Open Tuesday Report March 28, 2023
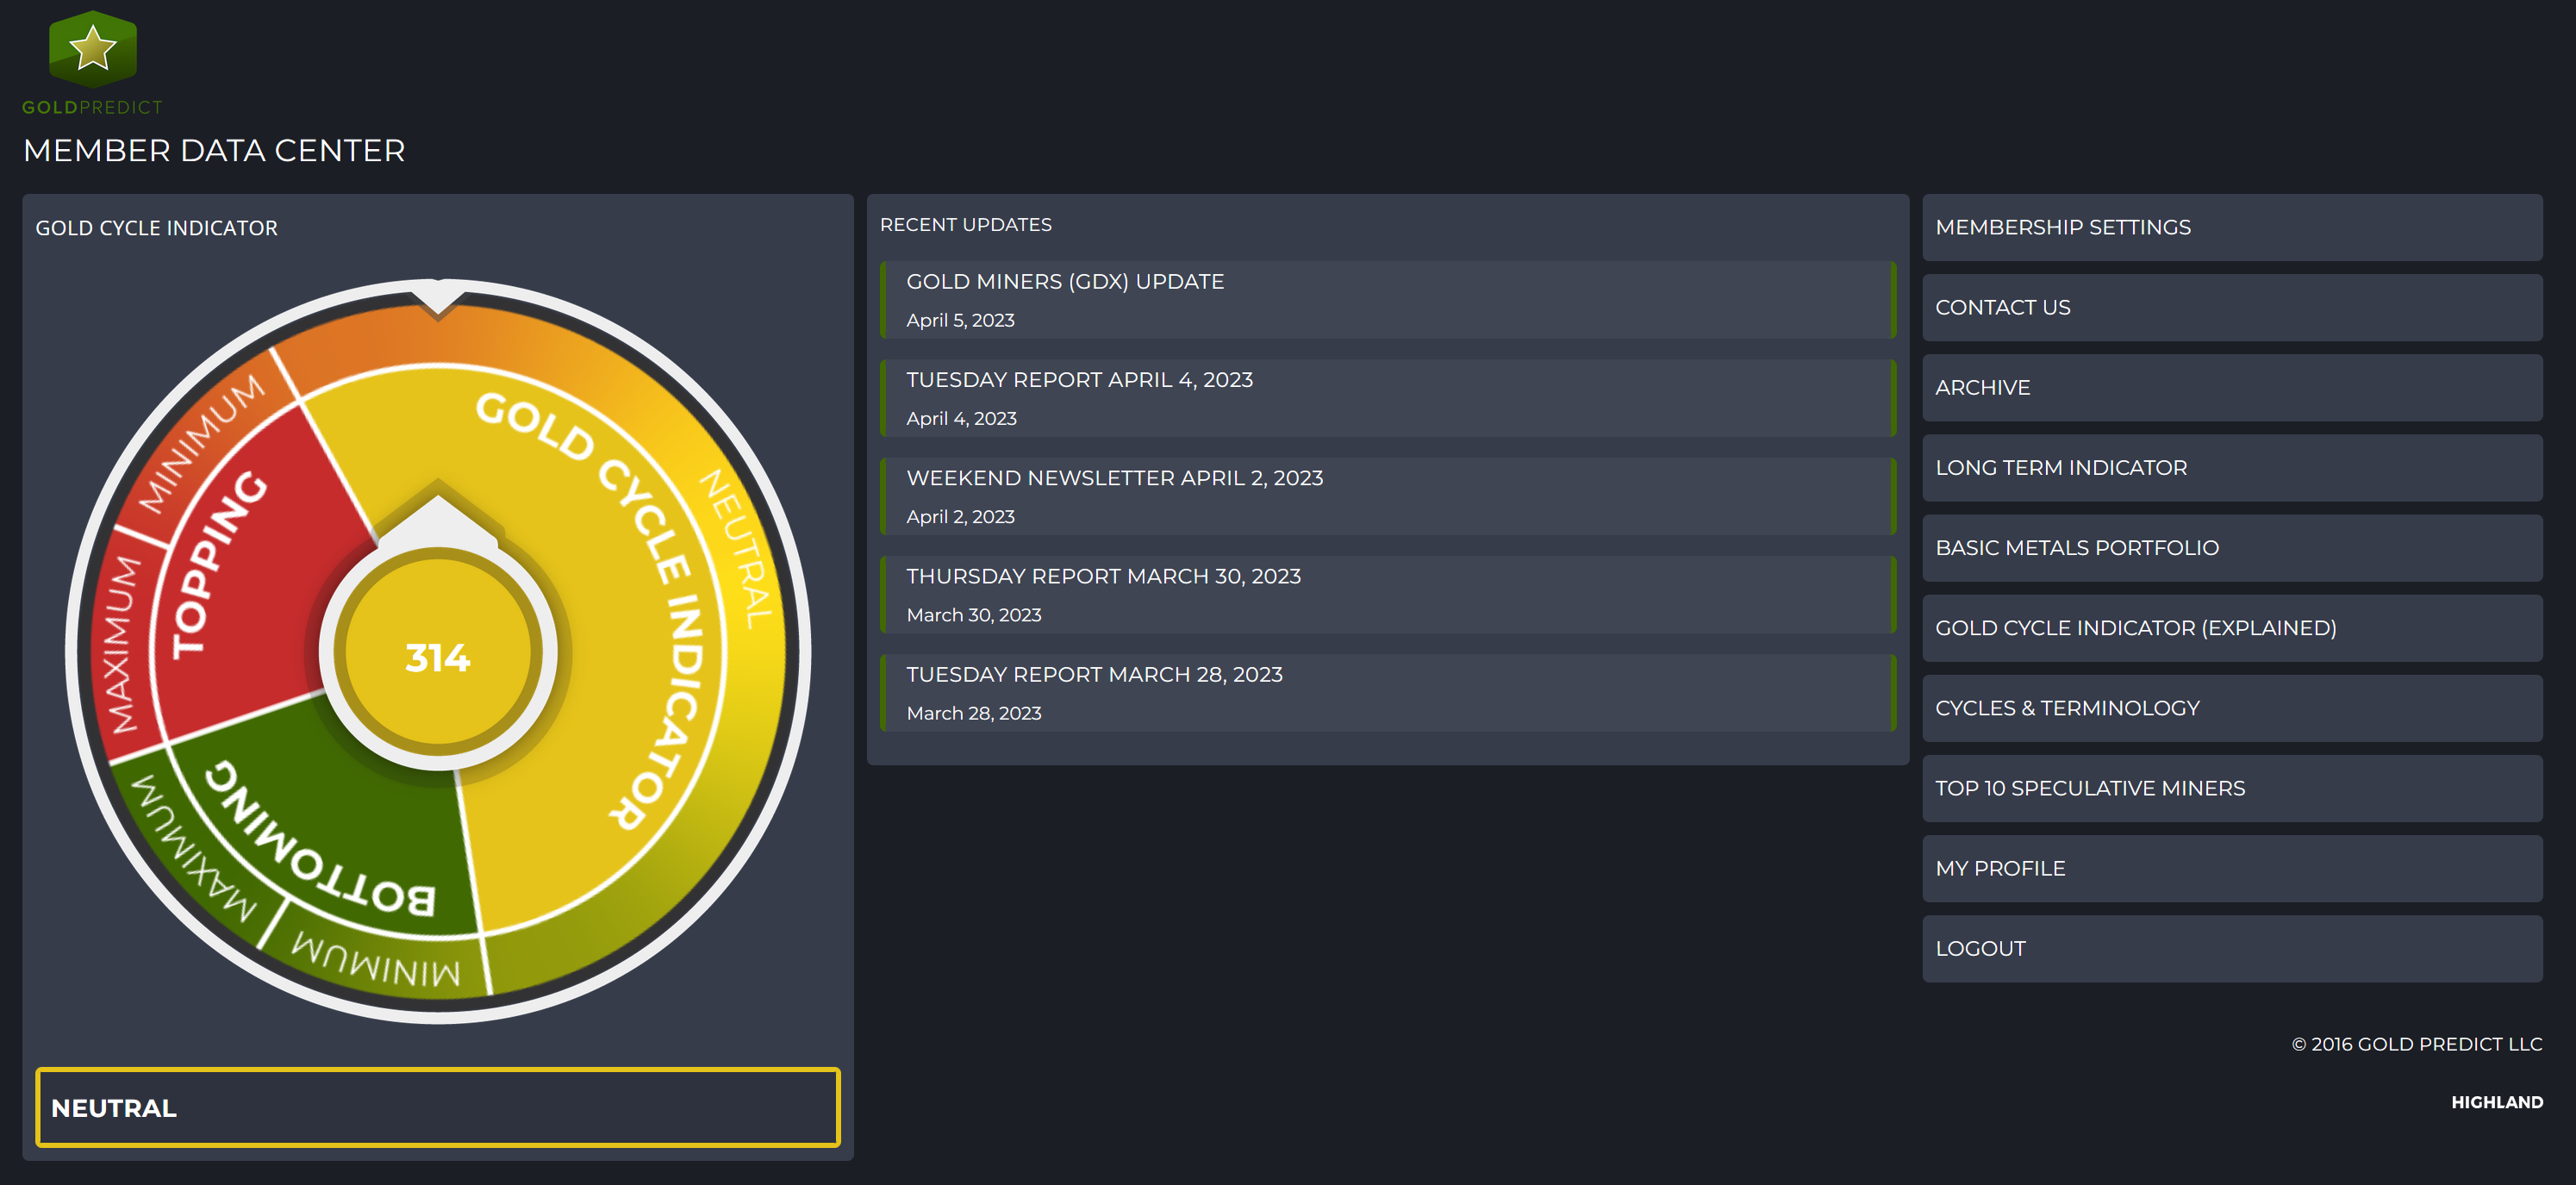Viewport: 2576px width, 1185px height. 1093,674
